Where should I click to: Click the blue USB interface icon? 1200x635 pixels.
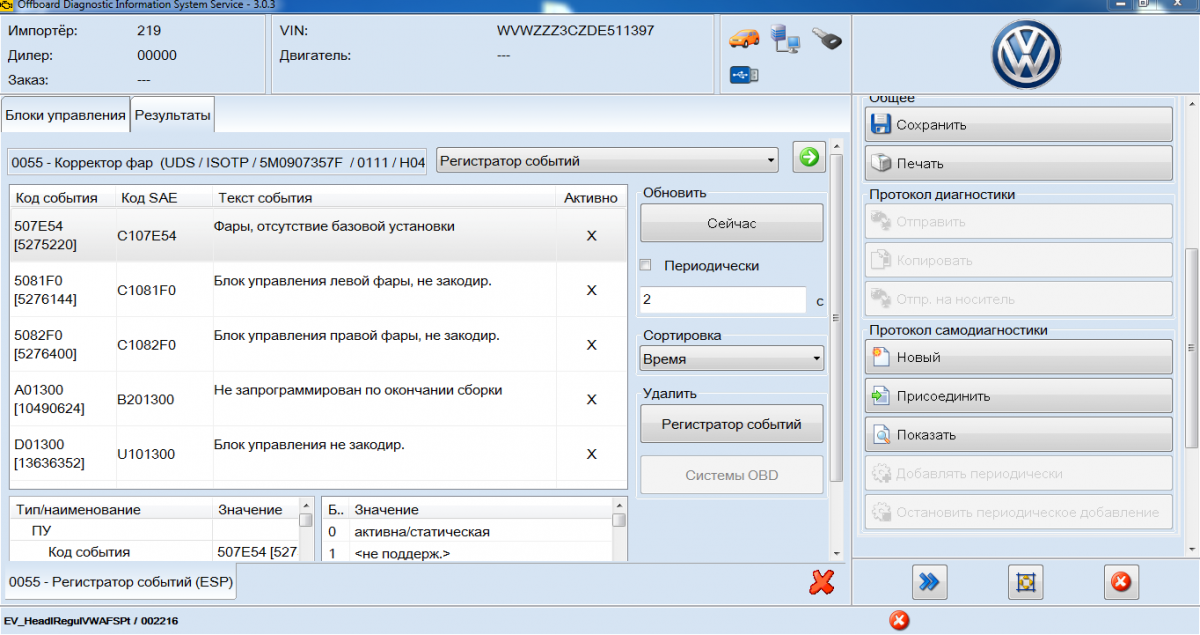[745, 75]
